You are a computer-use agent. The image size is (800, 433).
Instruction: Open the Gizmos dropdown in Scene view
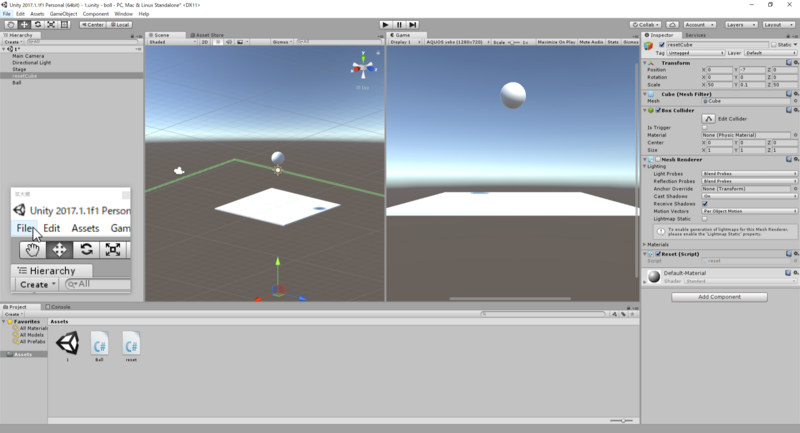point(282,42)
